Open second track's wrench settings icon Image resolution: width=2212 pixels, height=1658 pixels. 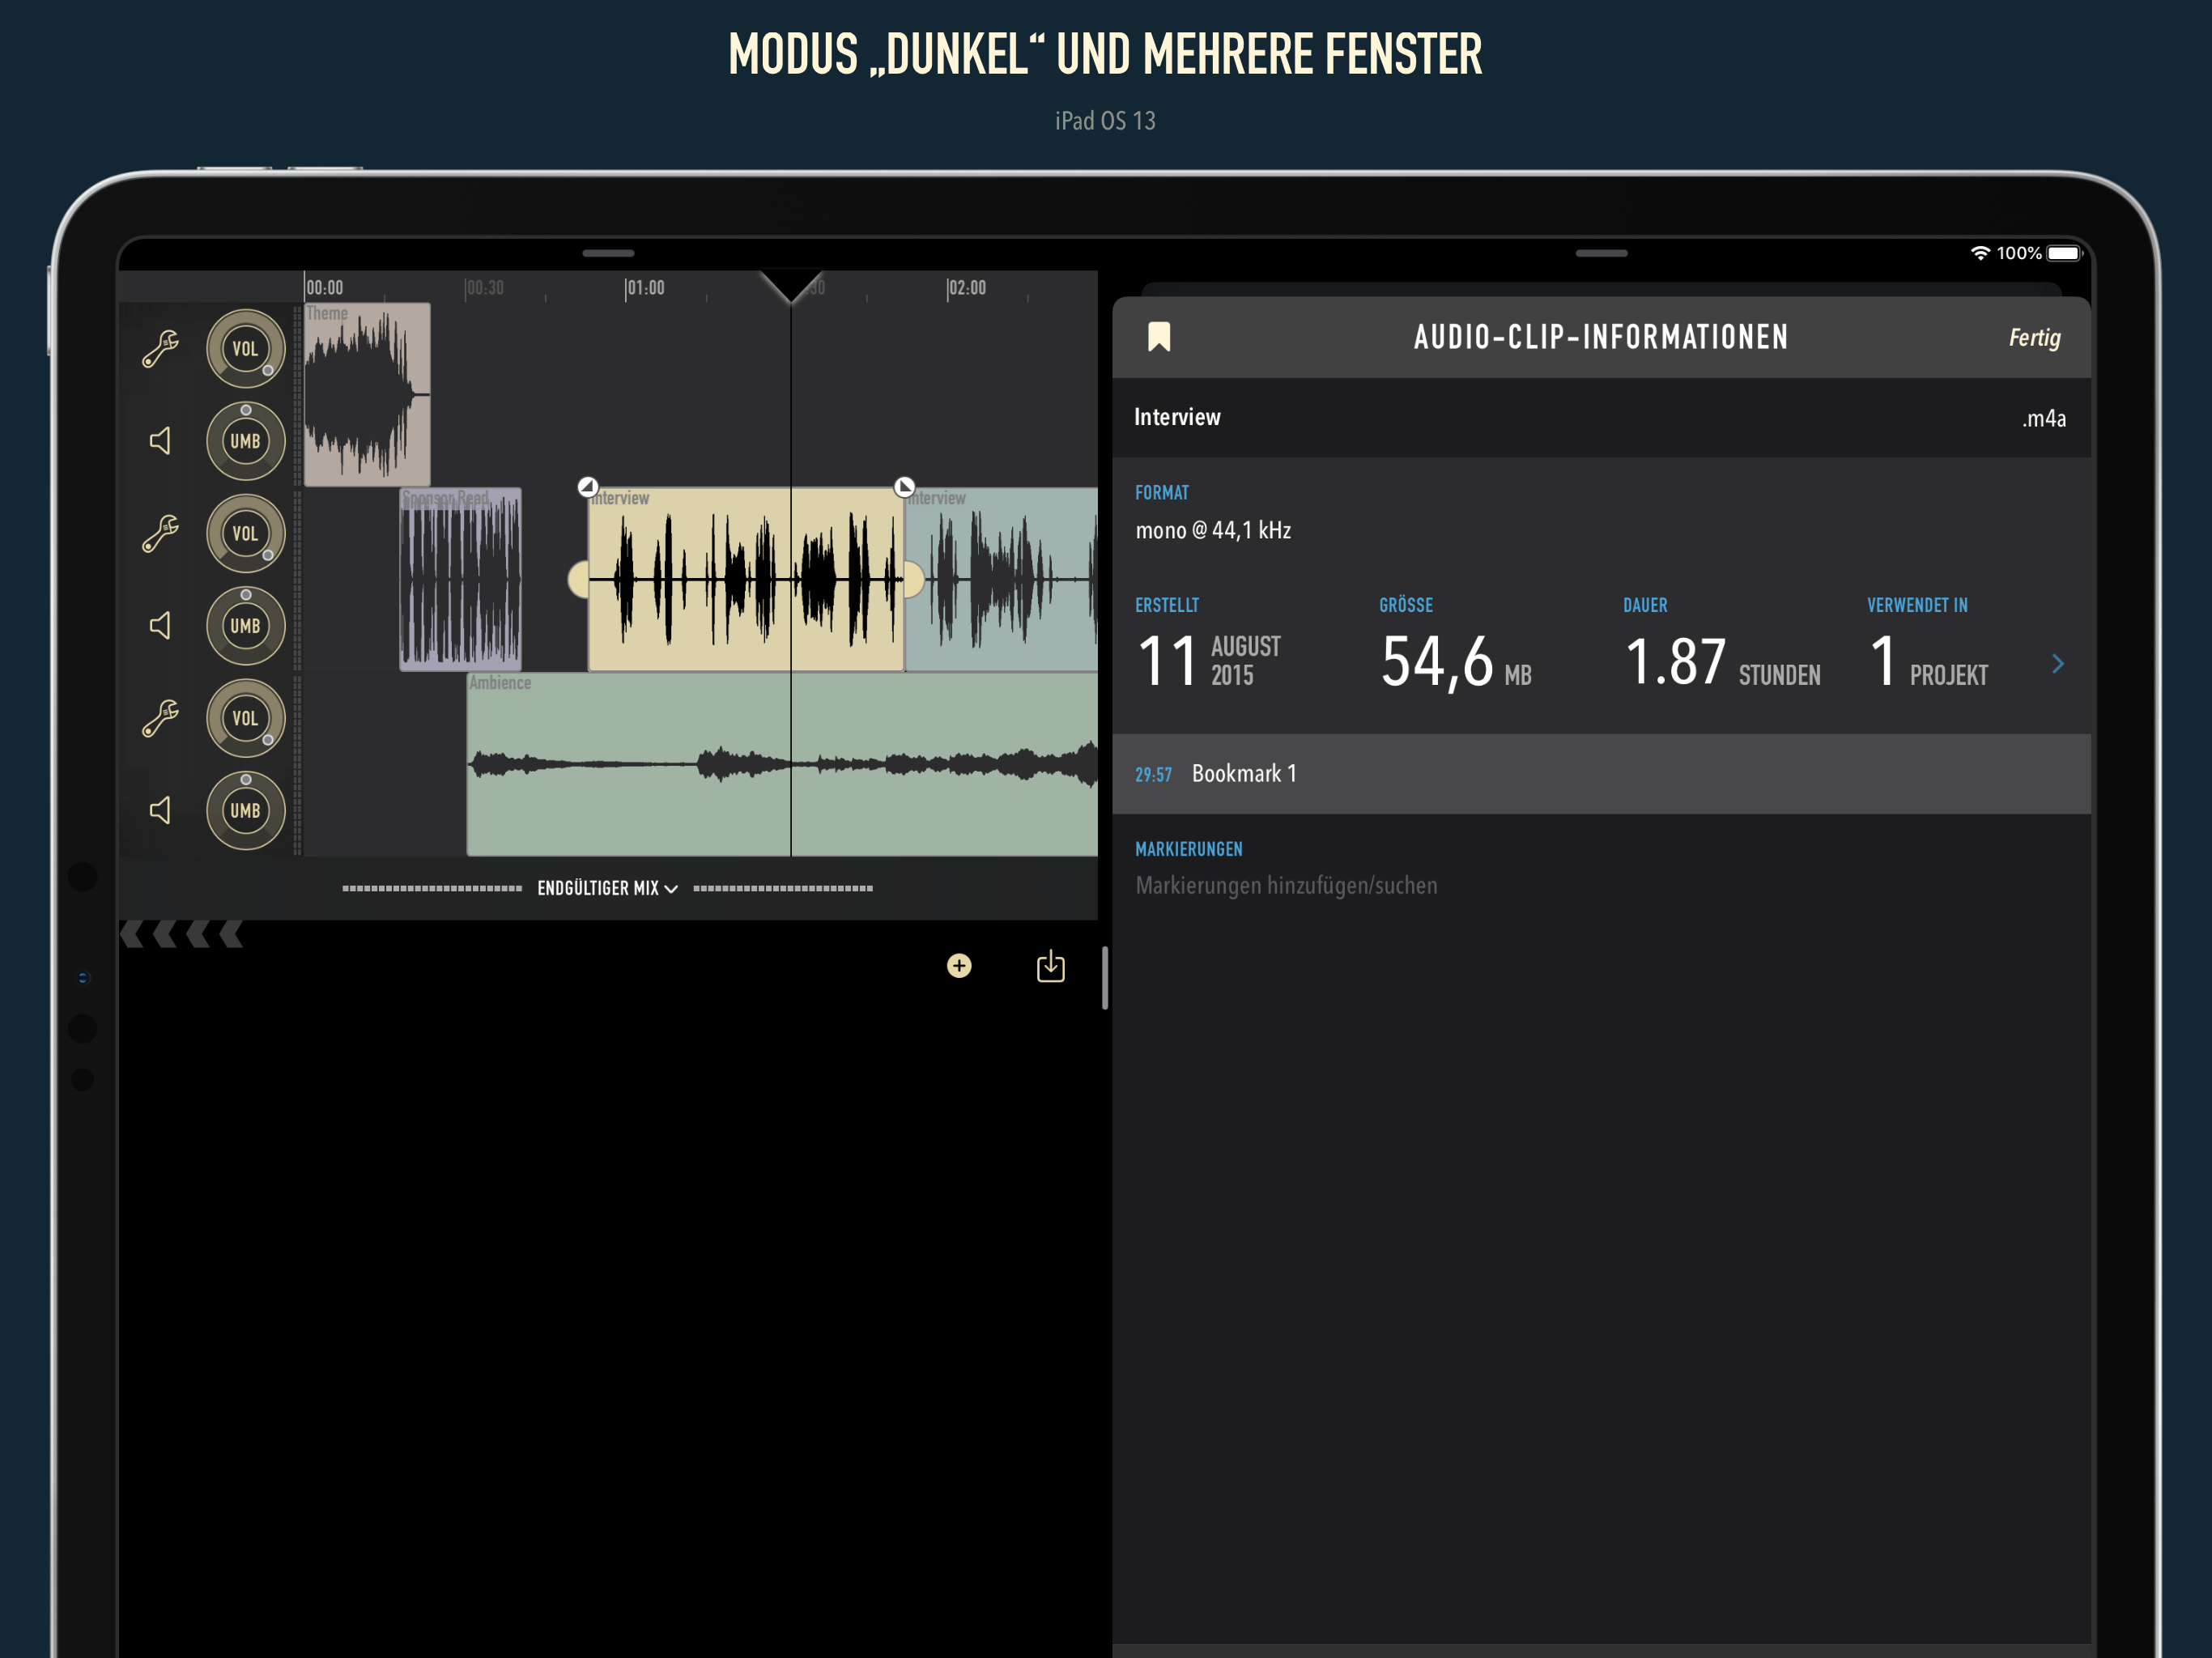pyautogui.click(x=160, y=534)
